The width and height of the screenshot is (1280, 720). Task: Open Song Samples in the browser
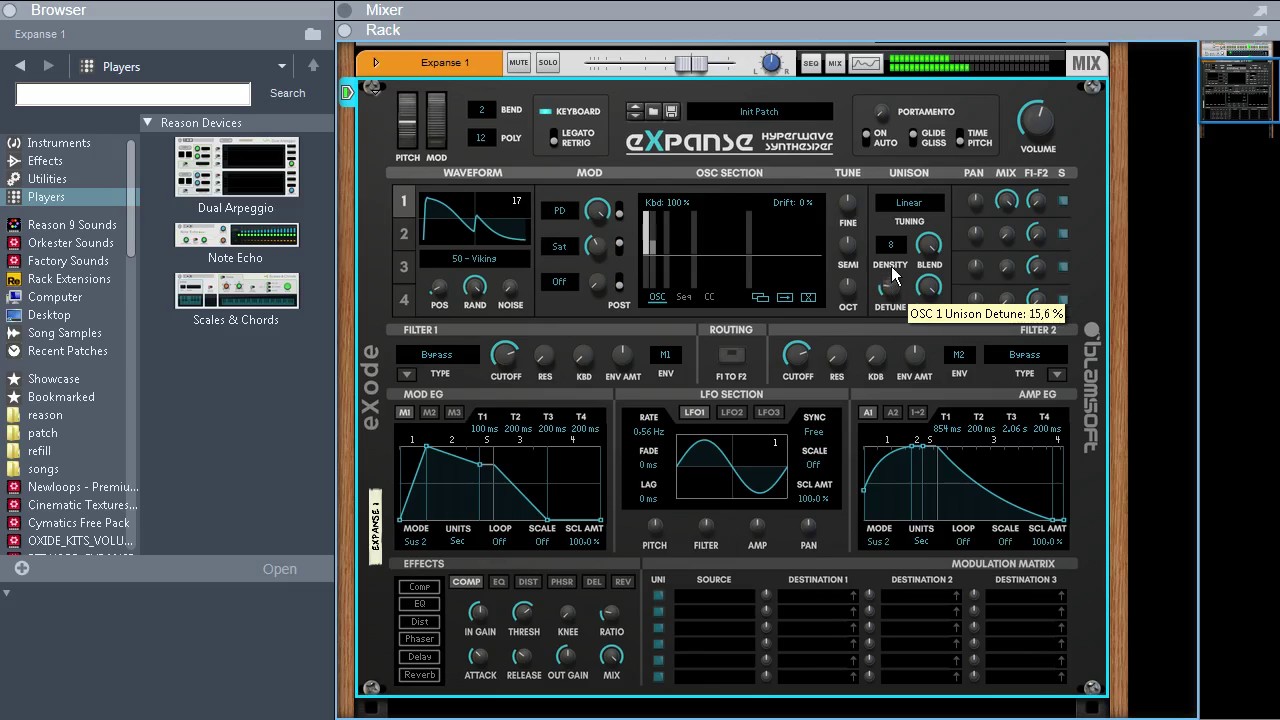pyautogui.click(x=64, y=333)
